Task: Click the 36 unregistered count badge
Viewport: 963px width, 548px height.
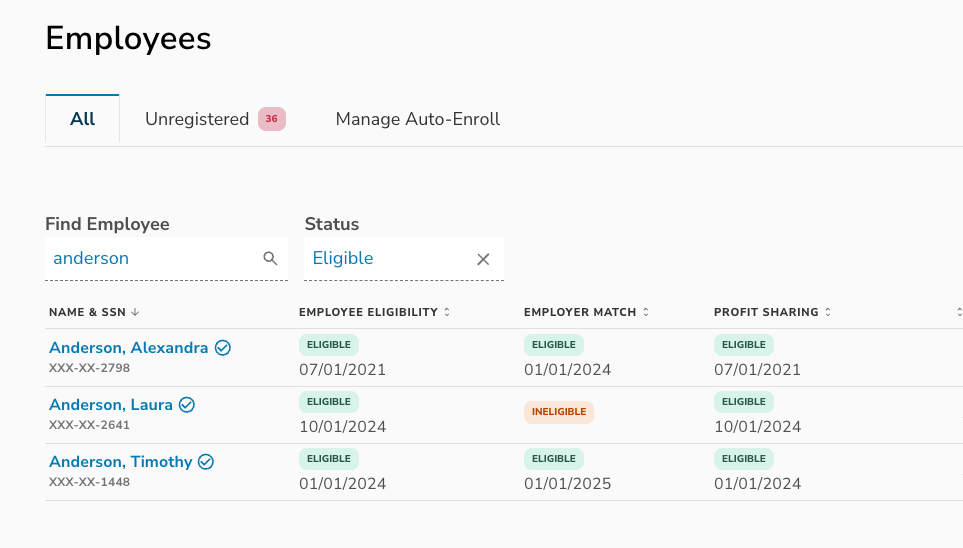Action: click(272, 119)
